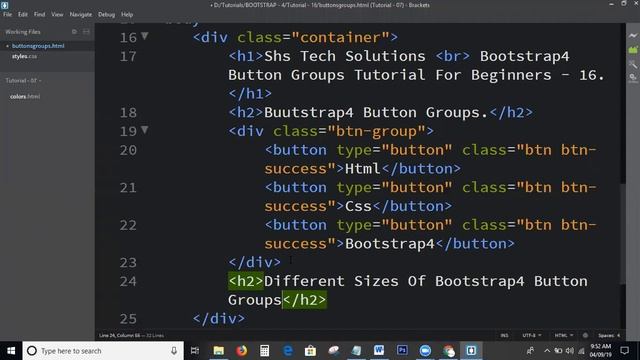
Task: Click the network icon in system tray
Action: click(581, 351)
